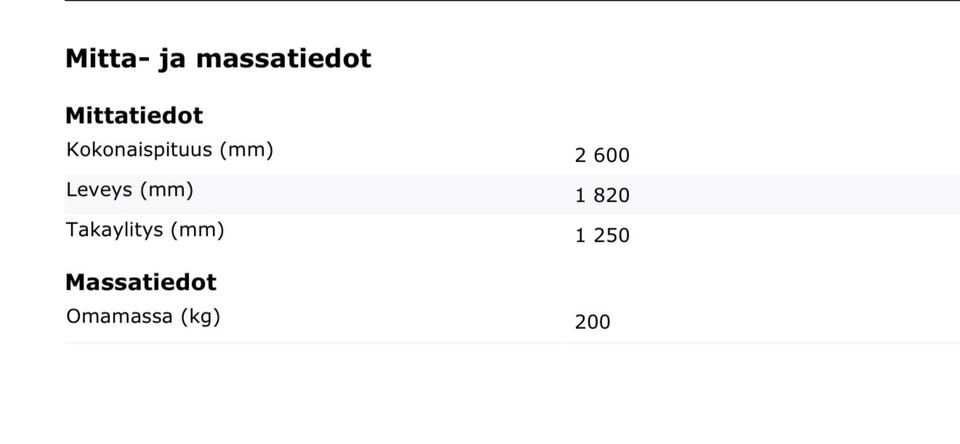960x444 pixels.
Task: Click the "Mittatiedot" section subheading
Action: click(134, 115)
